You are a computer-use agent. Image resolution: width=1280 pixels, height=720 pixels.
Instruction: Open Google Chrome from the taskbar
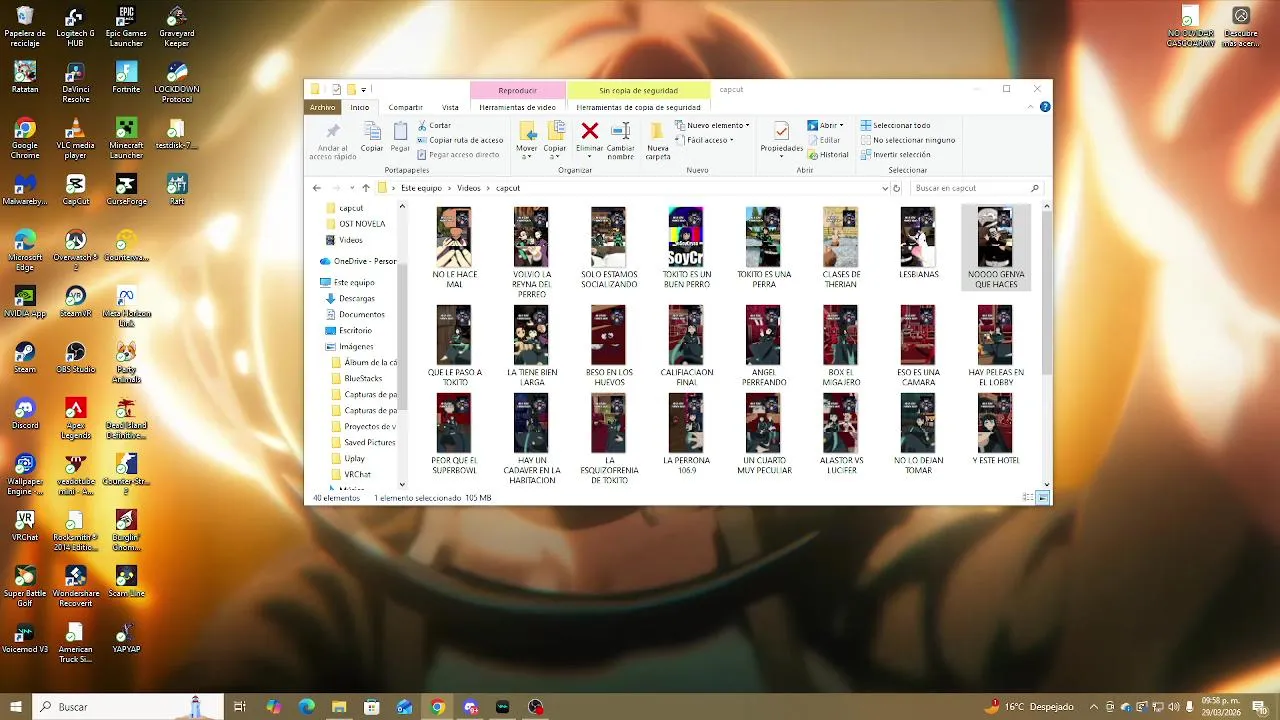coord(437,707)
